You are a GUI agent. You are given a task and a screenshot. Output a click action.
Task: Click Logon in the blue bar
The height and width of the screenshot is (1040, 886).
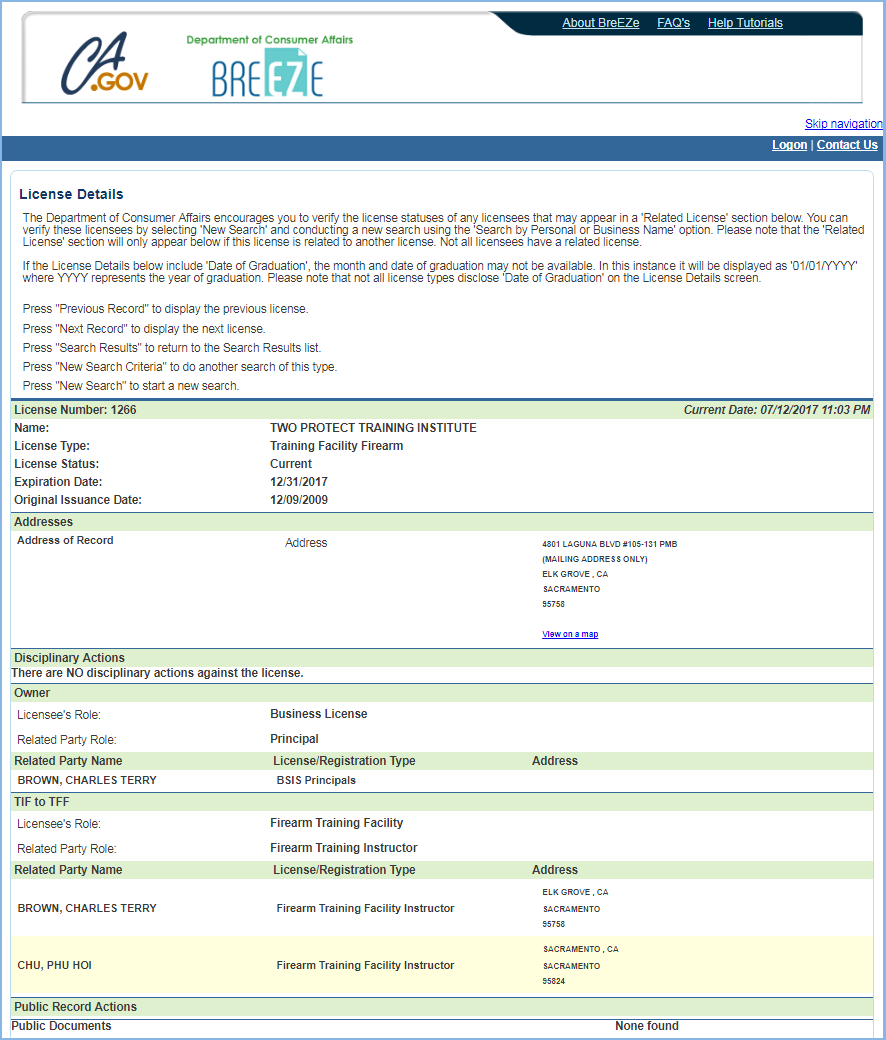tap(789, 145)
